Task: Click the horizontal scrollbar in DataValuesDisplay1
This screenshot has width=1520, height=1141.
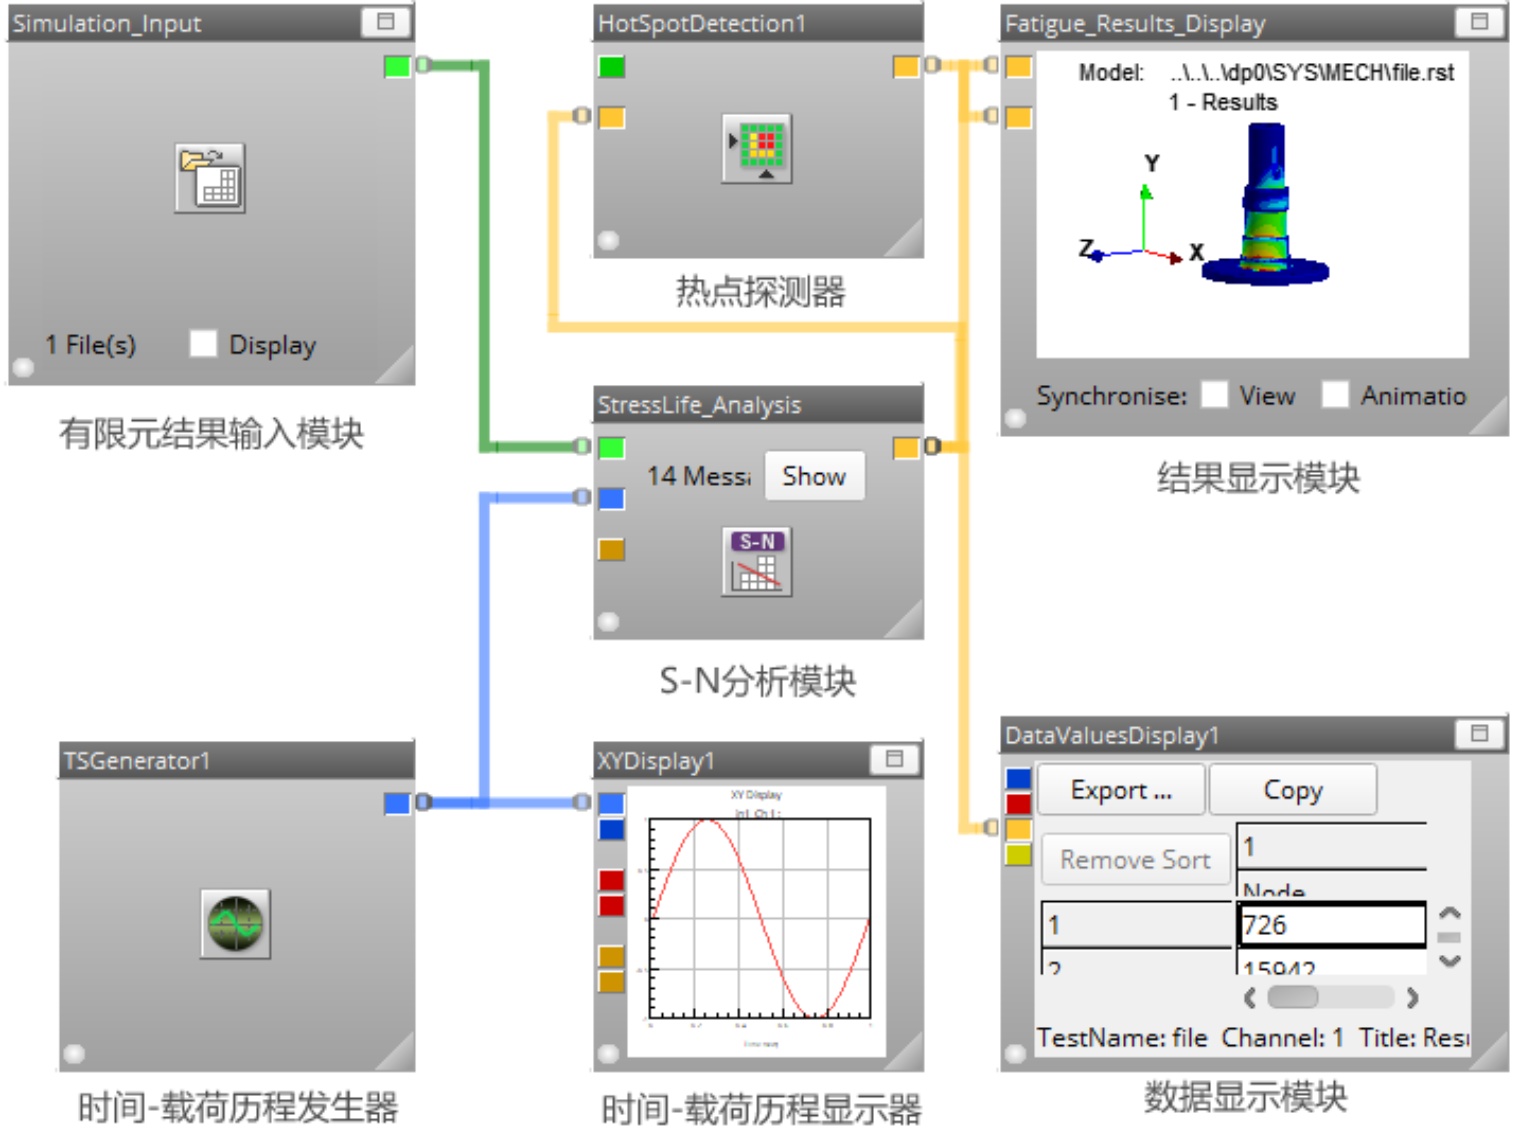Action: 1329,997
